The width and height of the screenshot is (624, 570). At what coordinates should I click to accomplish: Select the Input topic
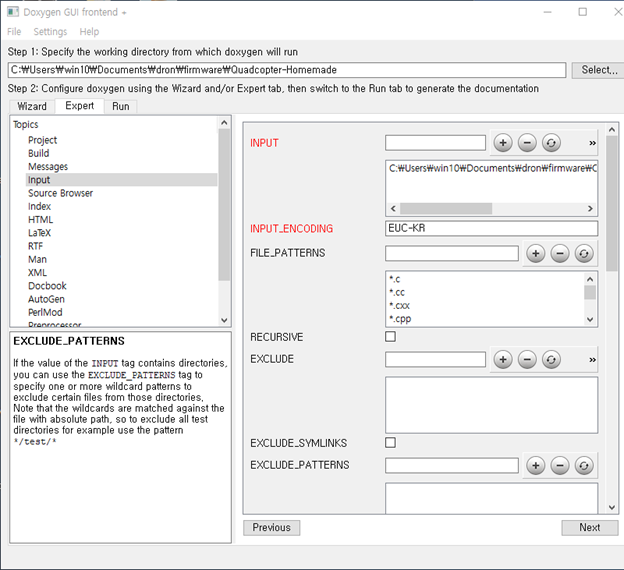[121, 180]
